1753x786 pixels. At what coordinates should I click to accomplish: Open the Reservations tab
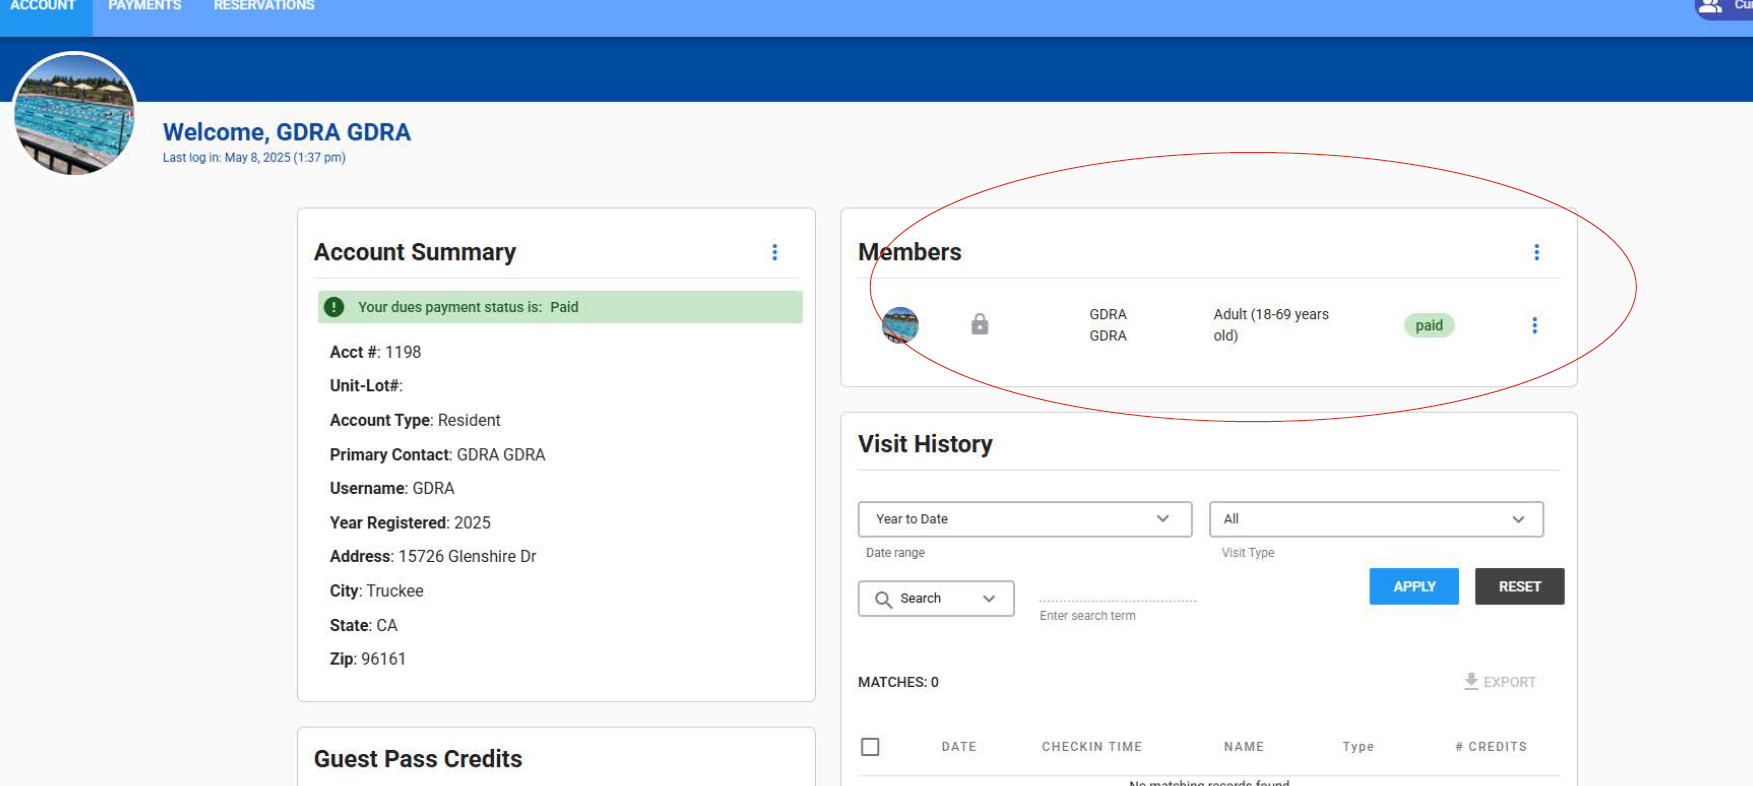pos(264,7)
